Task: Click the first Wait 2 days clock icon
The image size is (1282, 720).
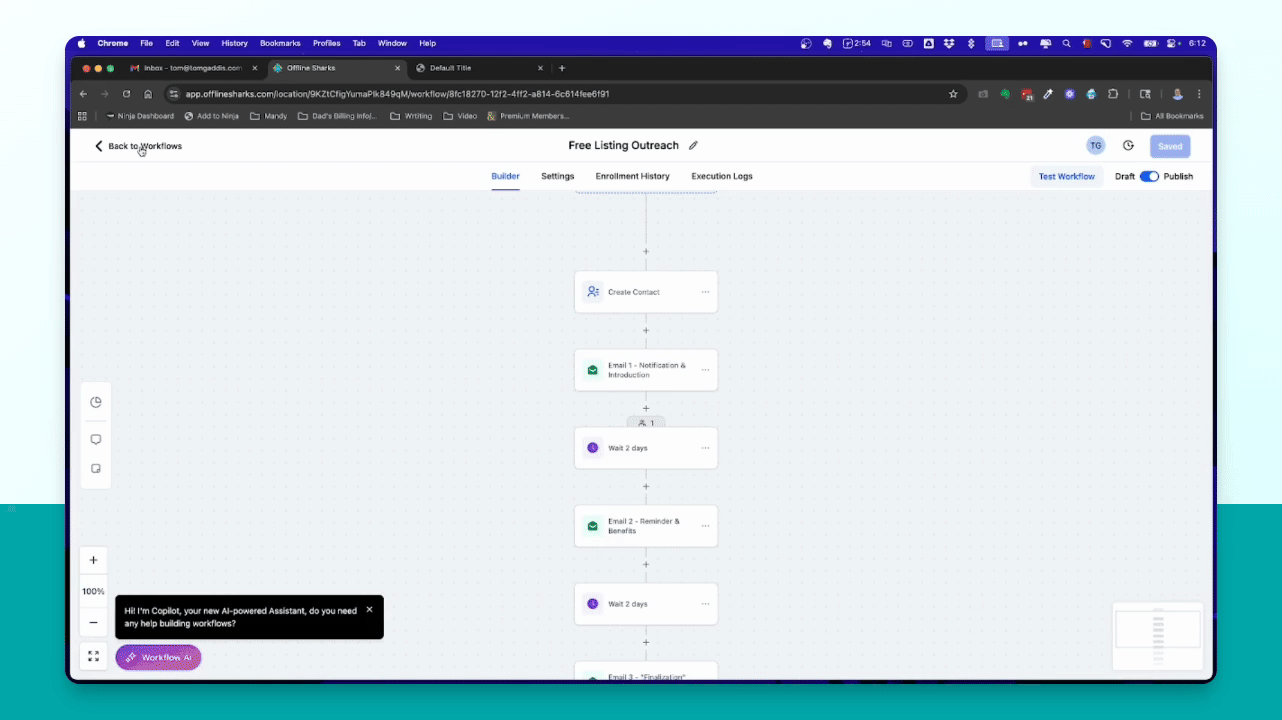Action: pos(593,448)
